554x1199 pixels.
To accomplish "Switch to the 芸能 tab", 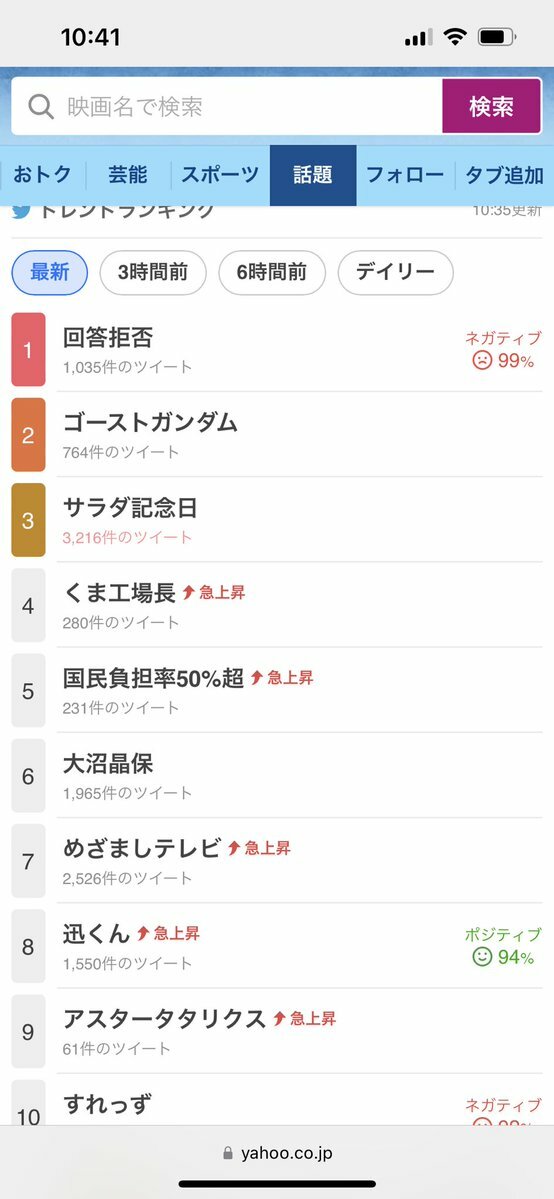I will [x=128, y=175].
